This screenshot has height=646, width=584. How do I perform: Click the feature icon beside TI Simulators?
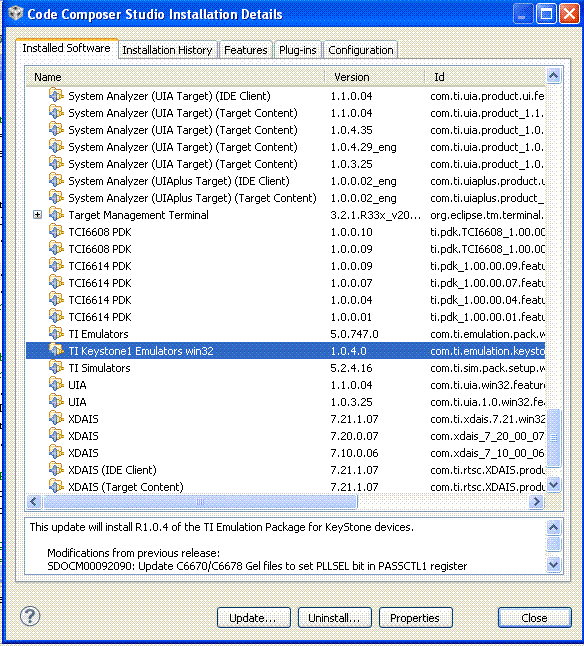click(56, 367)
